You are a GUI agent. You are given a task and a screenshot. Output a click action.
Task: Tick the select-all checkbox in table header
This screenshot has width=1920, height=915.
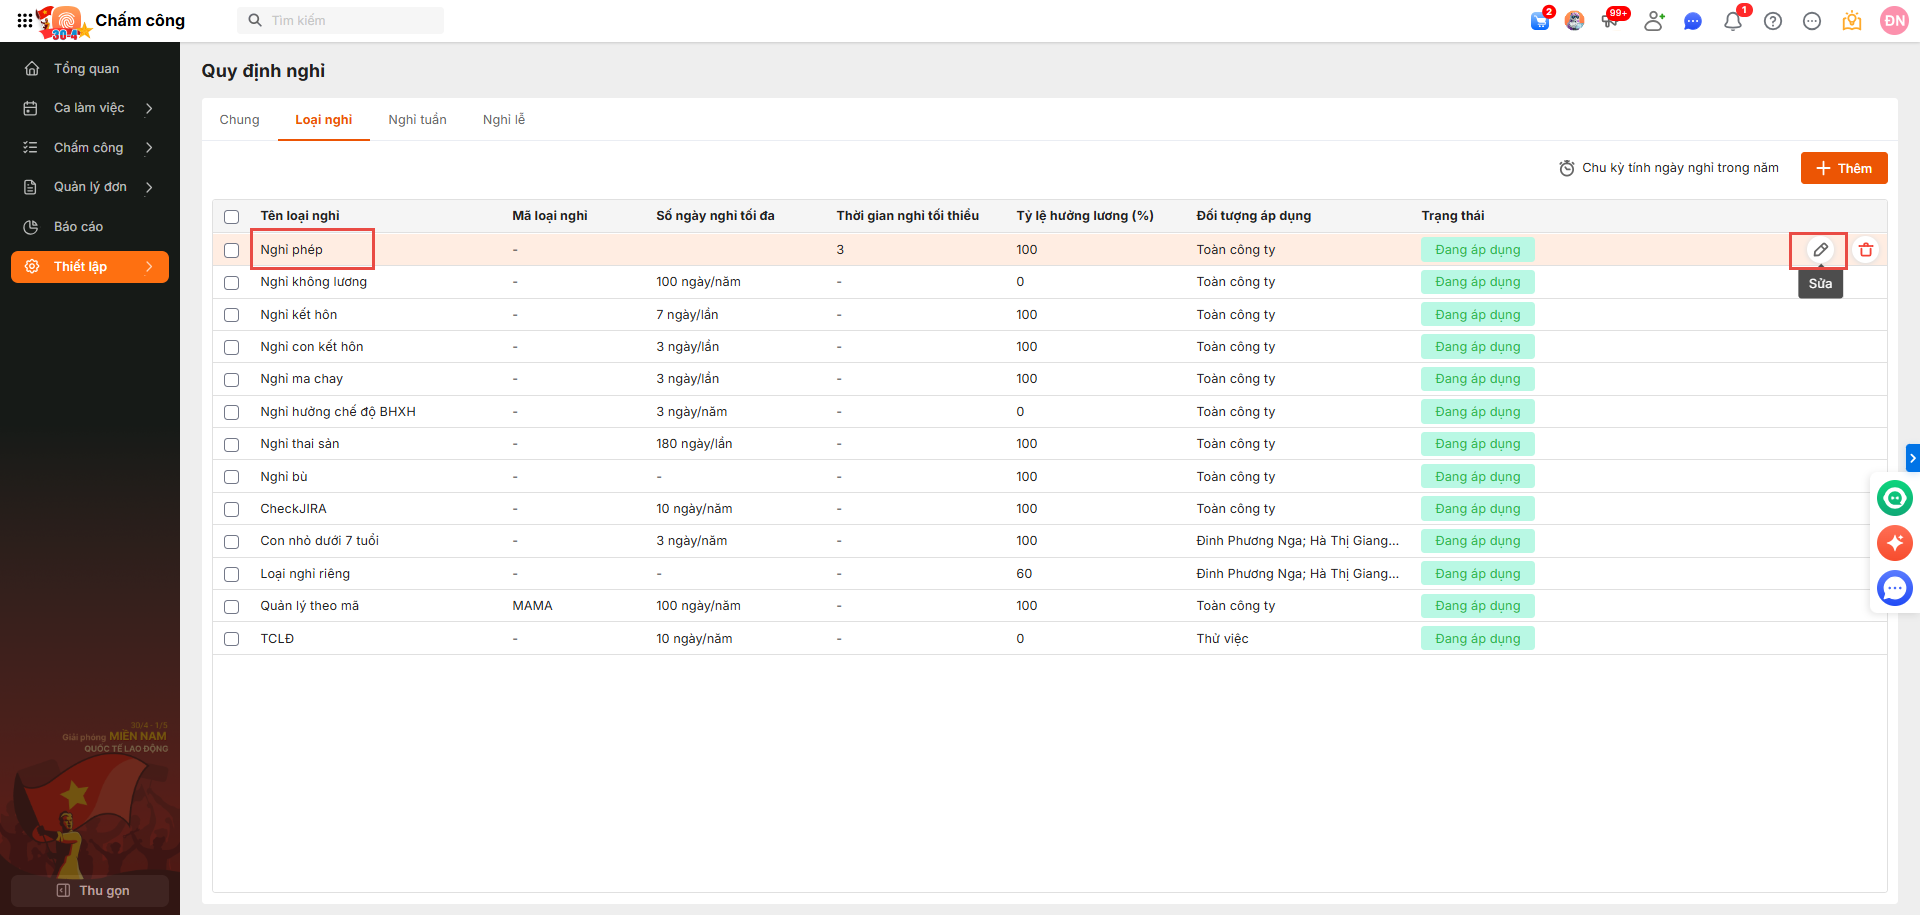232,217
